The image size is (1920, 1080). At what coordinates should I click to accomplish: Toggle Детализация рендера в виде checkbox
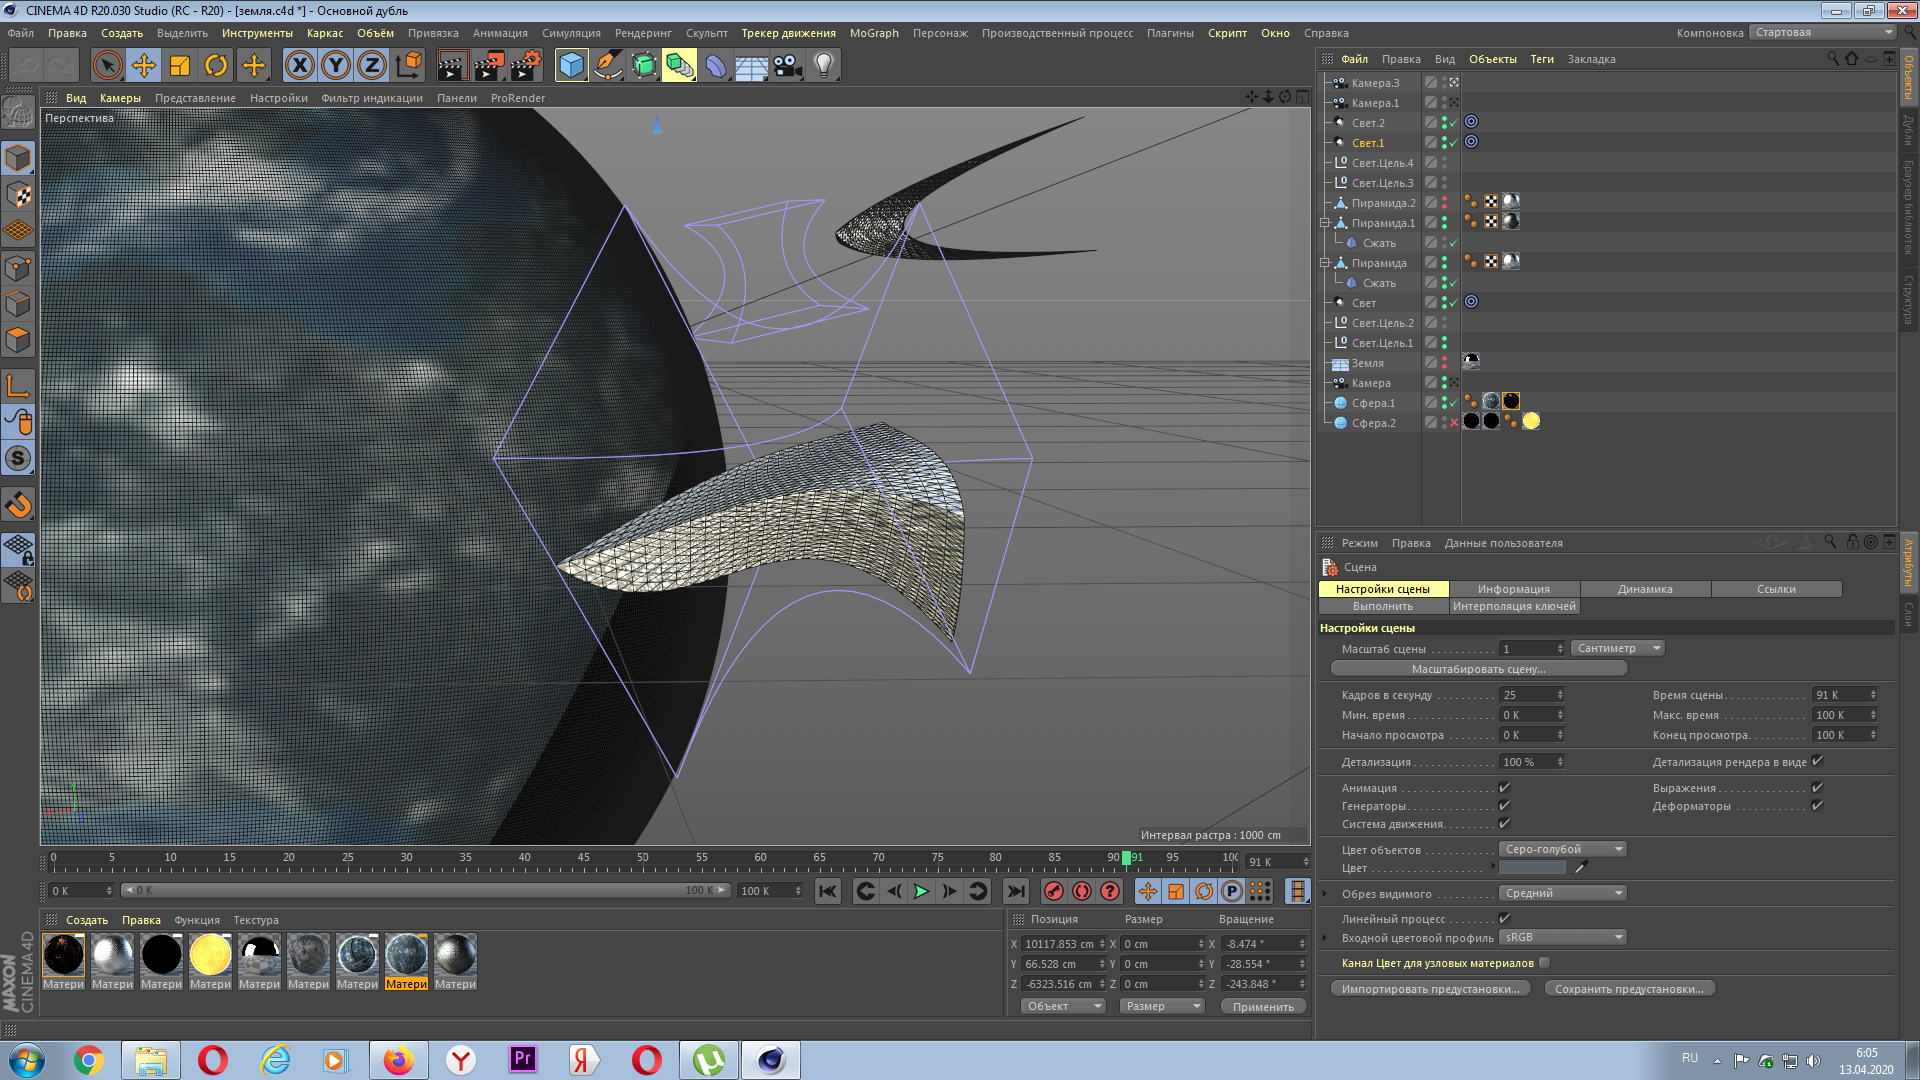[x=1817, y=761]
